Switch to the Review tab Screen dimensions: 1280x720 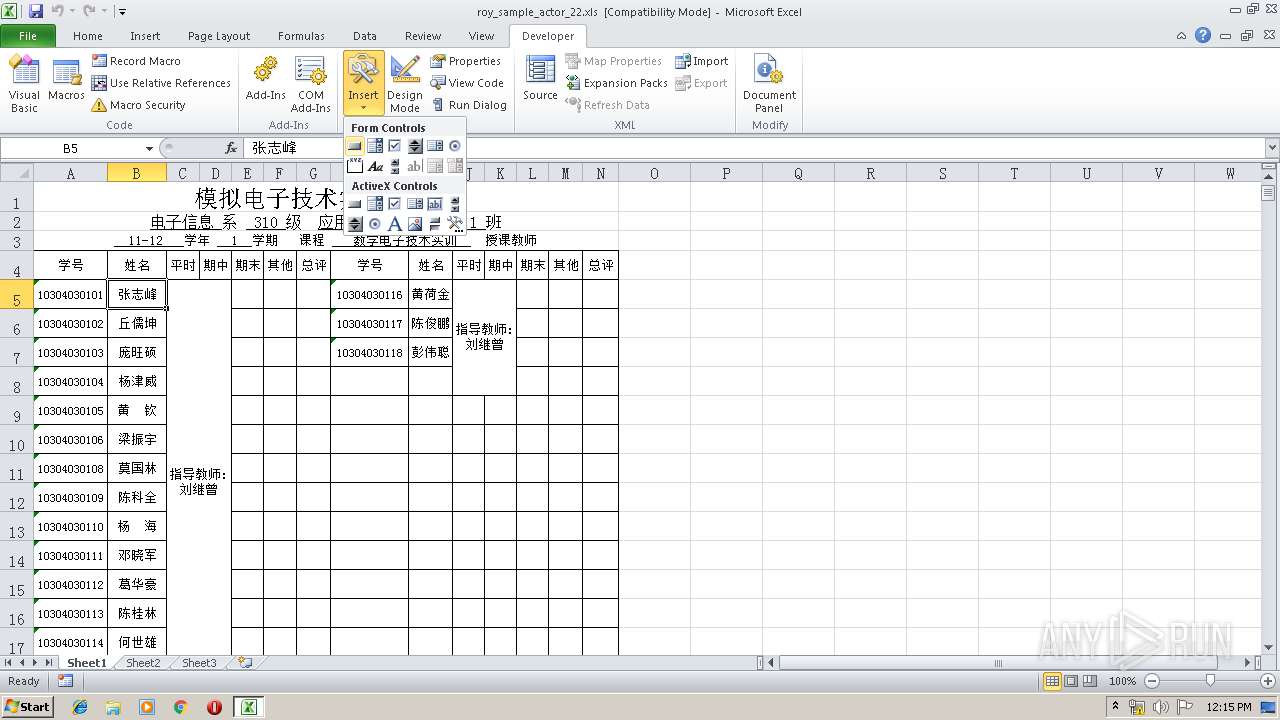coord(423,36)
